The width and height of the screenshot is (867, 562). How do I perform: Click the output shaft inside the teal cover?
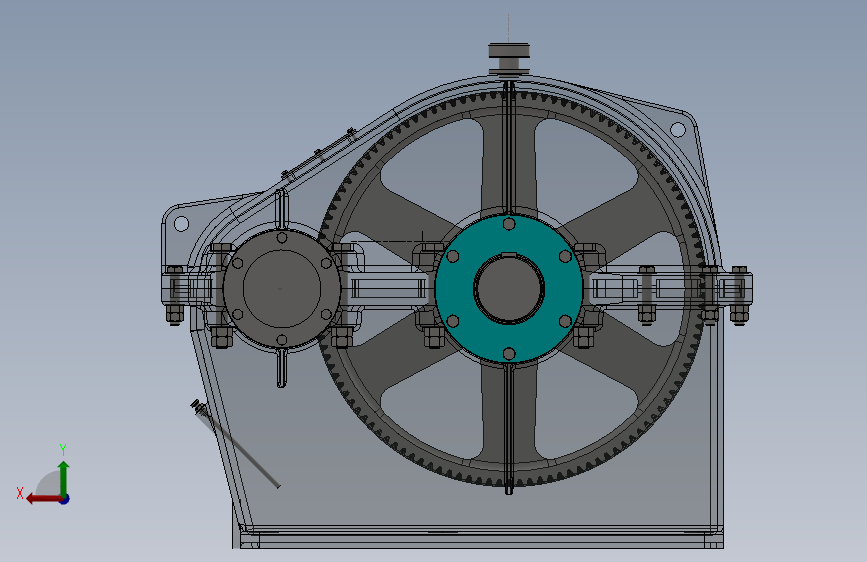[x=509, y=288]
